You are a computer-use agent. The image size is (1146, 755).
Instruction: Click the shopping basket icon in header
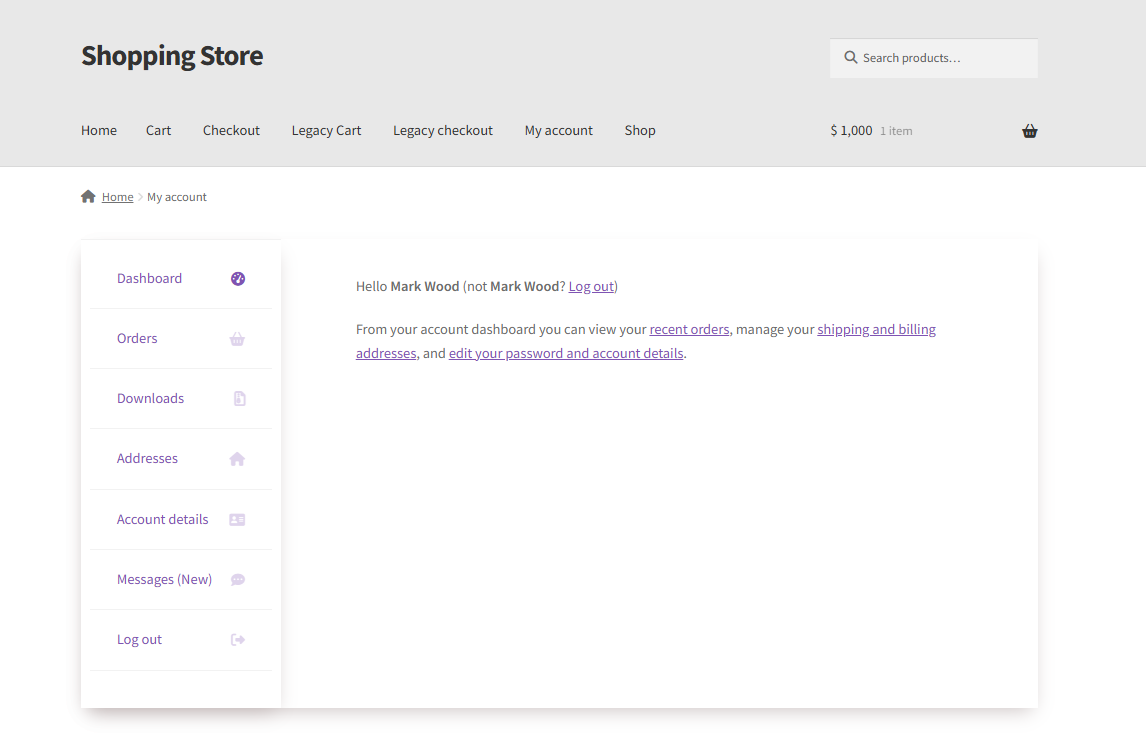tap(1029, 131)
